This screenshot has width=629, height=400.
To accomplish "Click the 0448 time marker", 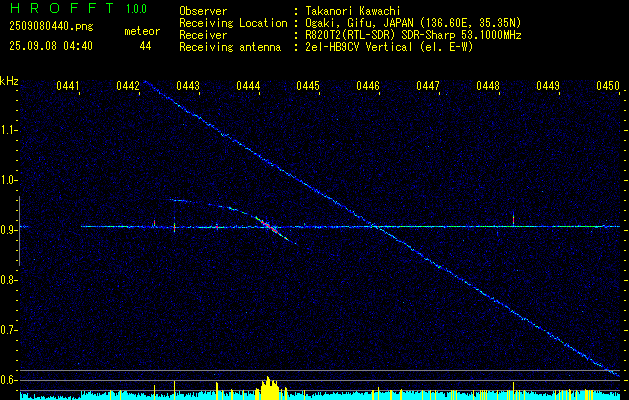I will [x=488, y=86].
